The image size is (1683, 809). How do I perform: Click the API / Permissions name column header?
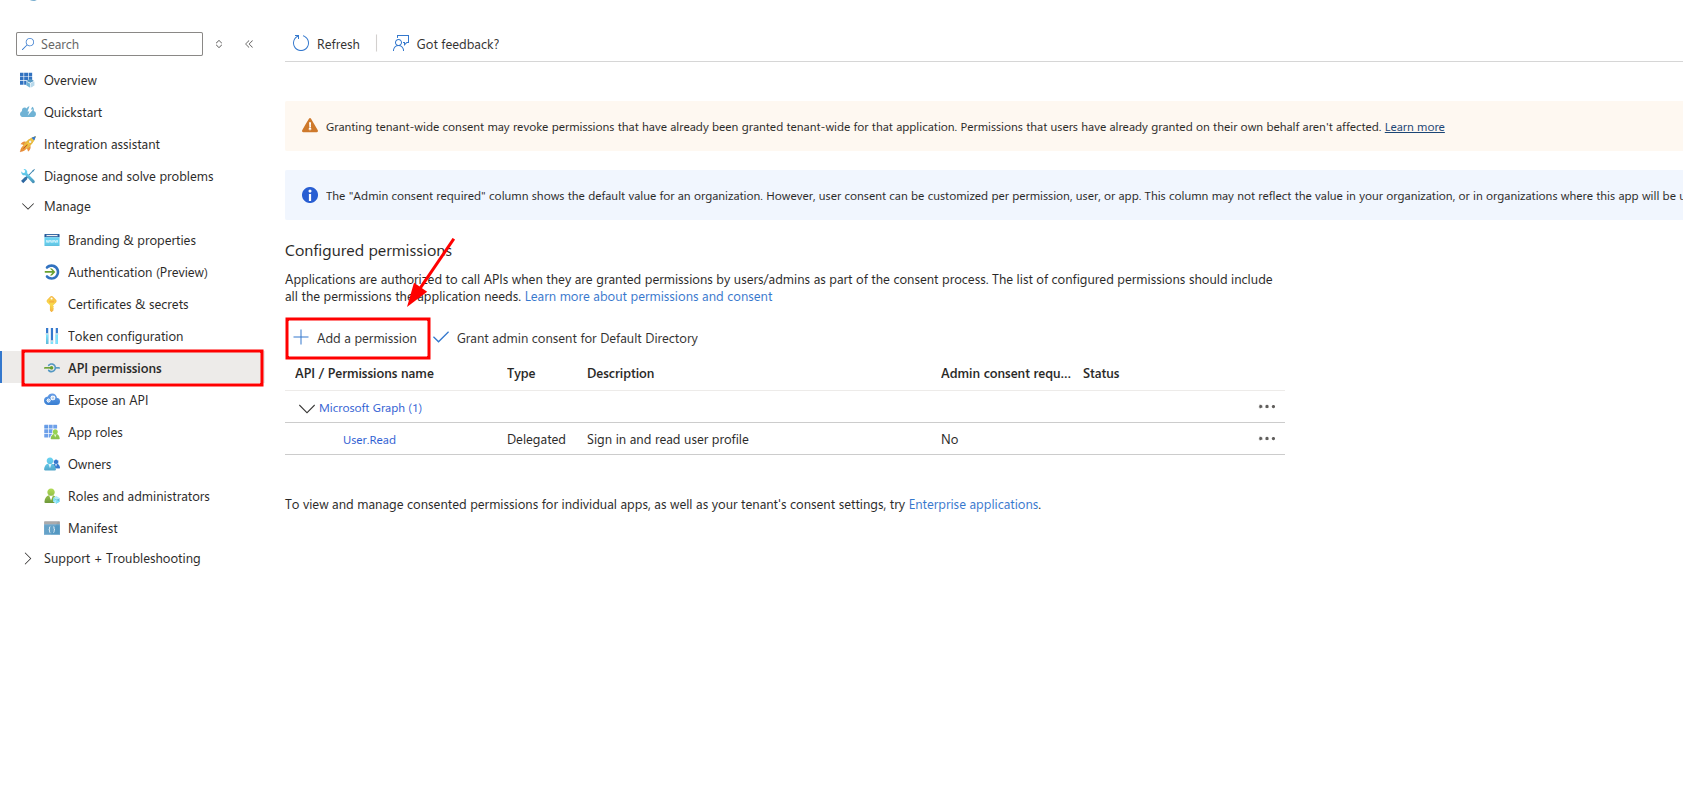click(x=364, y=373)
